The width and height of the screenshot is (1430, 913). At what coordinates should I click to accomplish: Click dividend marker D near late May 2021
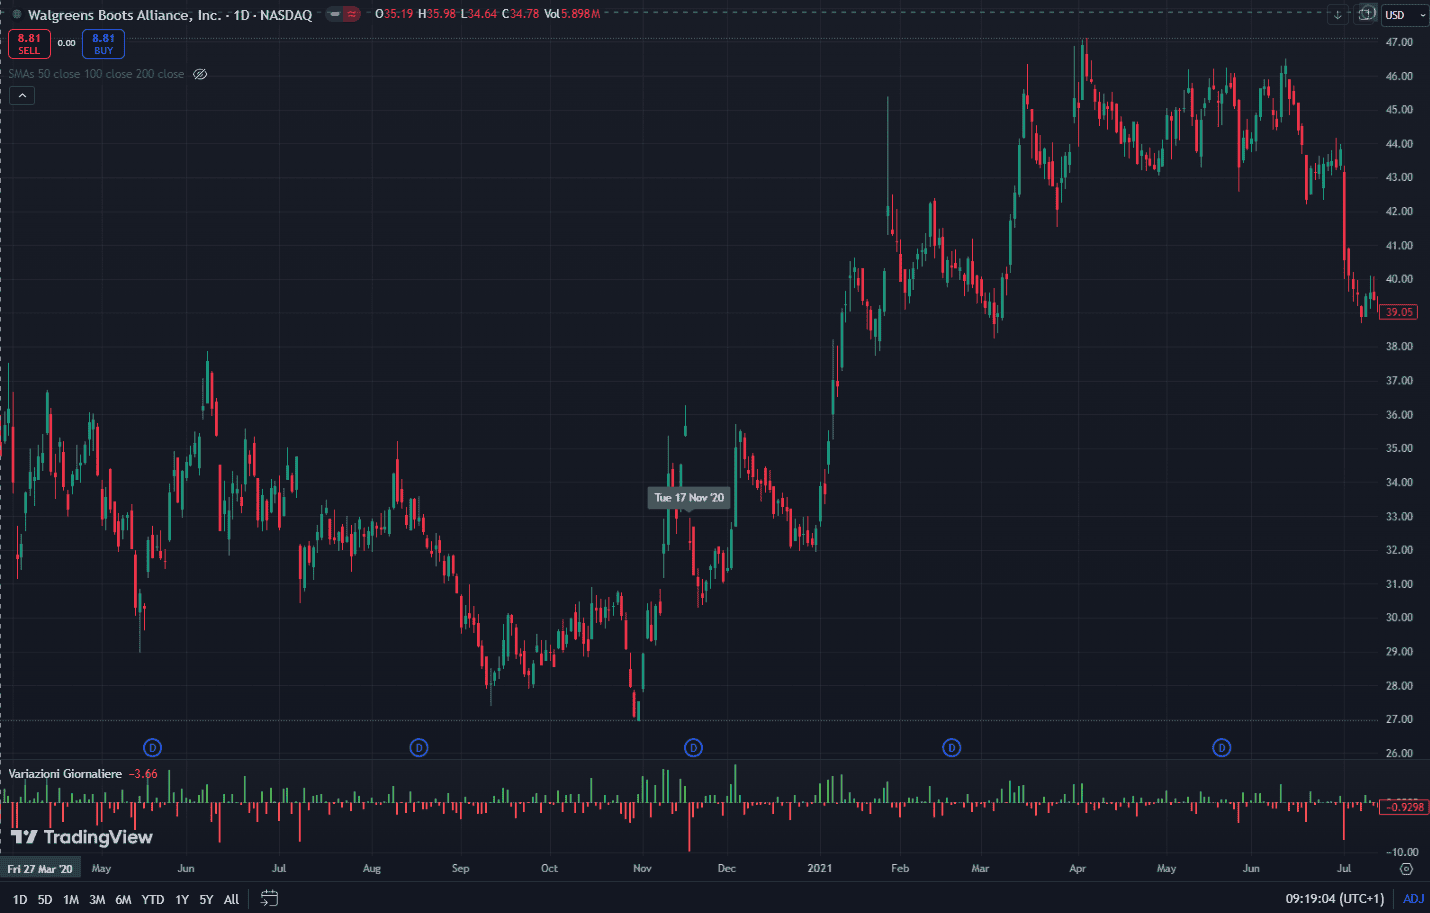click(x=1222, y=747)
